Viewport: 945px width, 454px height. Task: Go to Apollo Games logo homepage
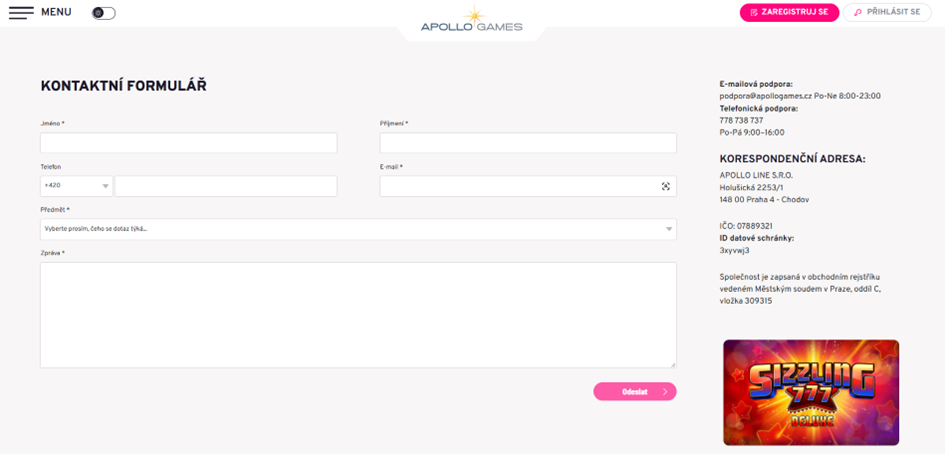472,19
